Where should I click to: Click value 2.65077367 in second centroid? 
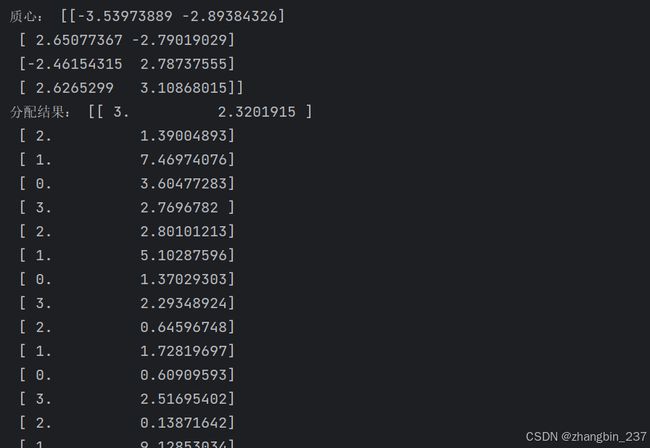point(79,40)
